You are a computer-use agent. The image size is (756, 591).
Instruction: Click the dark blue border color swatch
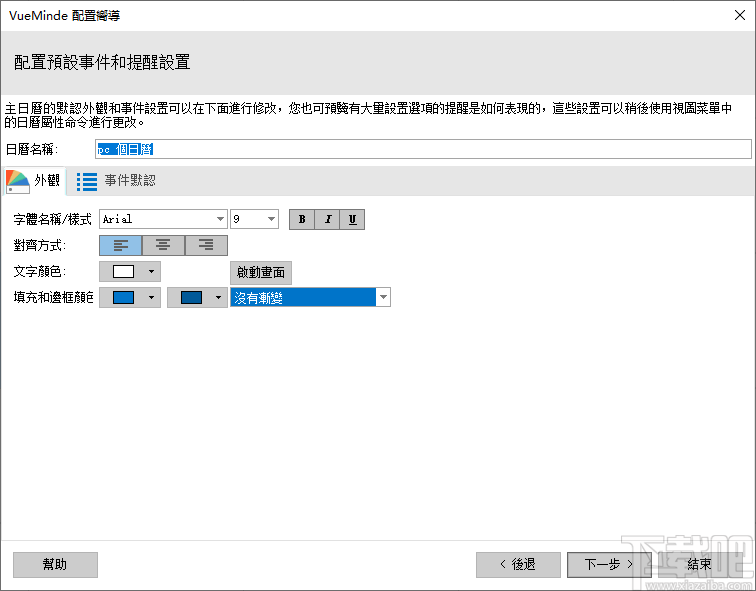click(191, 297)
